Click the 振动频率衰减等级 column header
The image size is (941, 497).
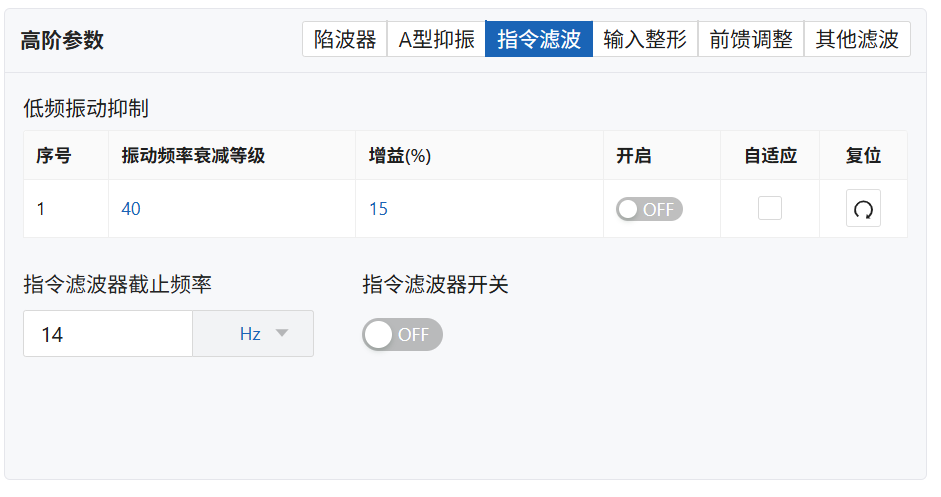click(x=193, y=156)
